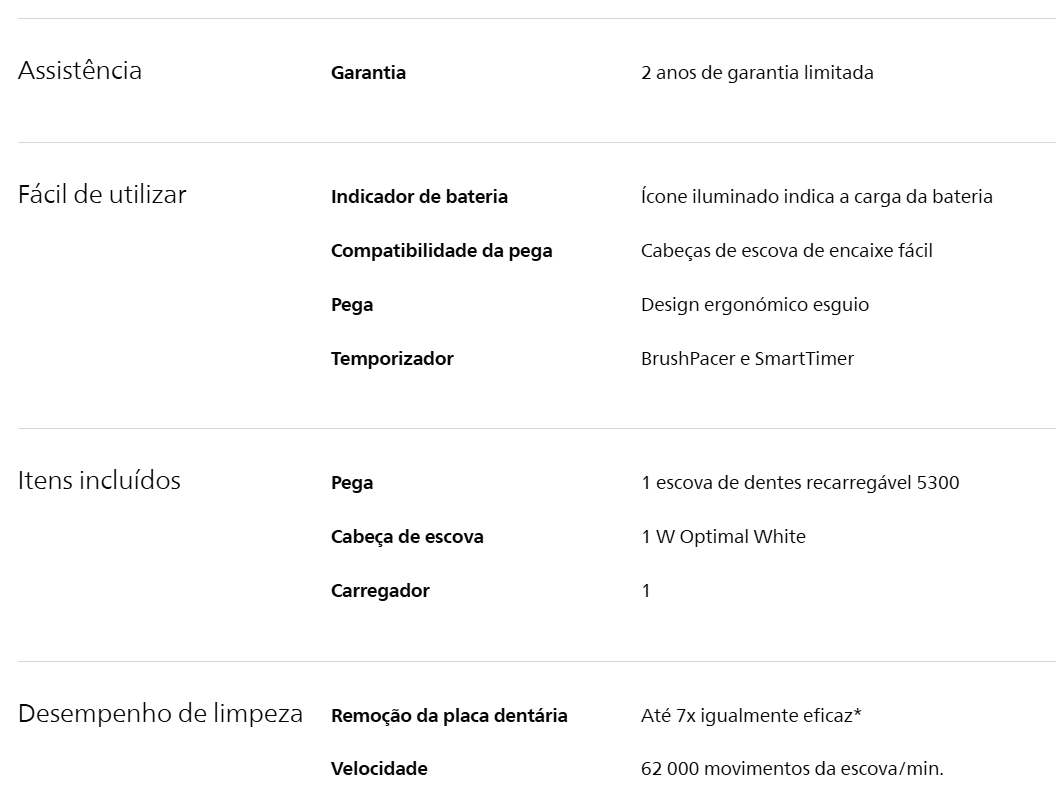The height and width of the screenshot is (811, 1056).
Task: Click the '1 W Optimal White' value
Action: click(723, 537)
